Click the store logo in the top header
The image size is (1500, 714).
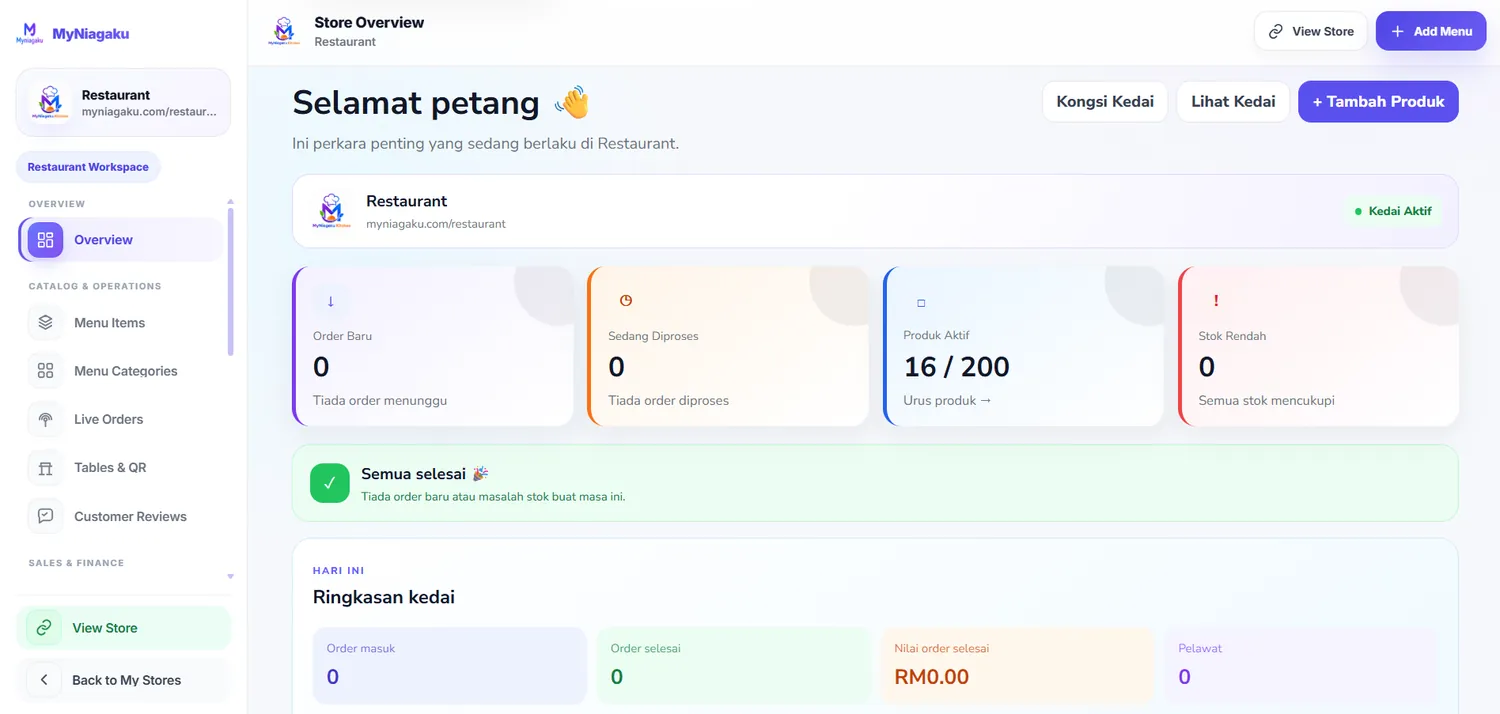coord(284,31)
